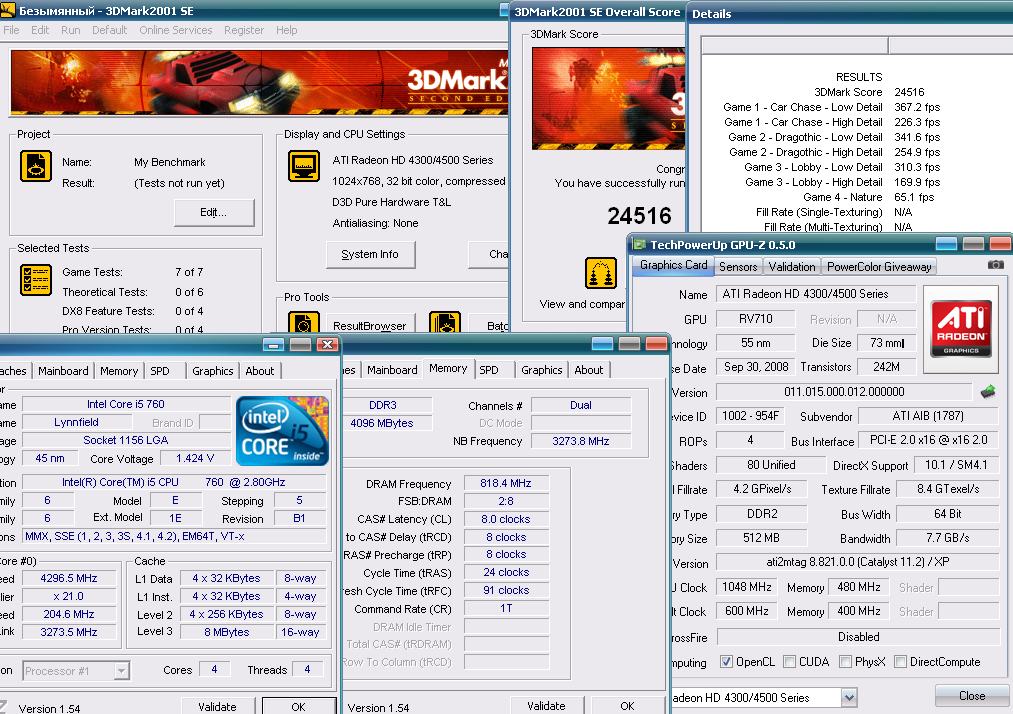Screen dimensions: 1013x714
Task: Toggle the PhysX checkbox in GPU-Z
Action: [845, 662]
